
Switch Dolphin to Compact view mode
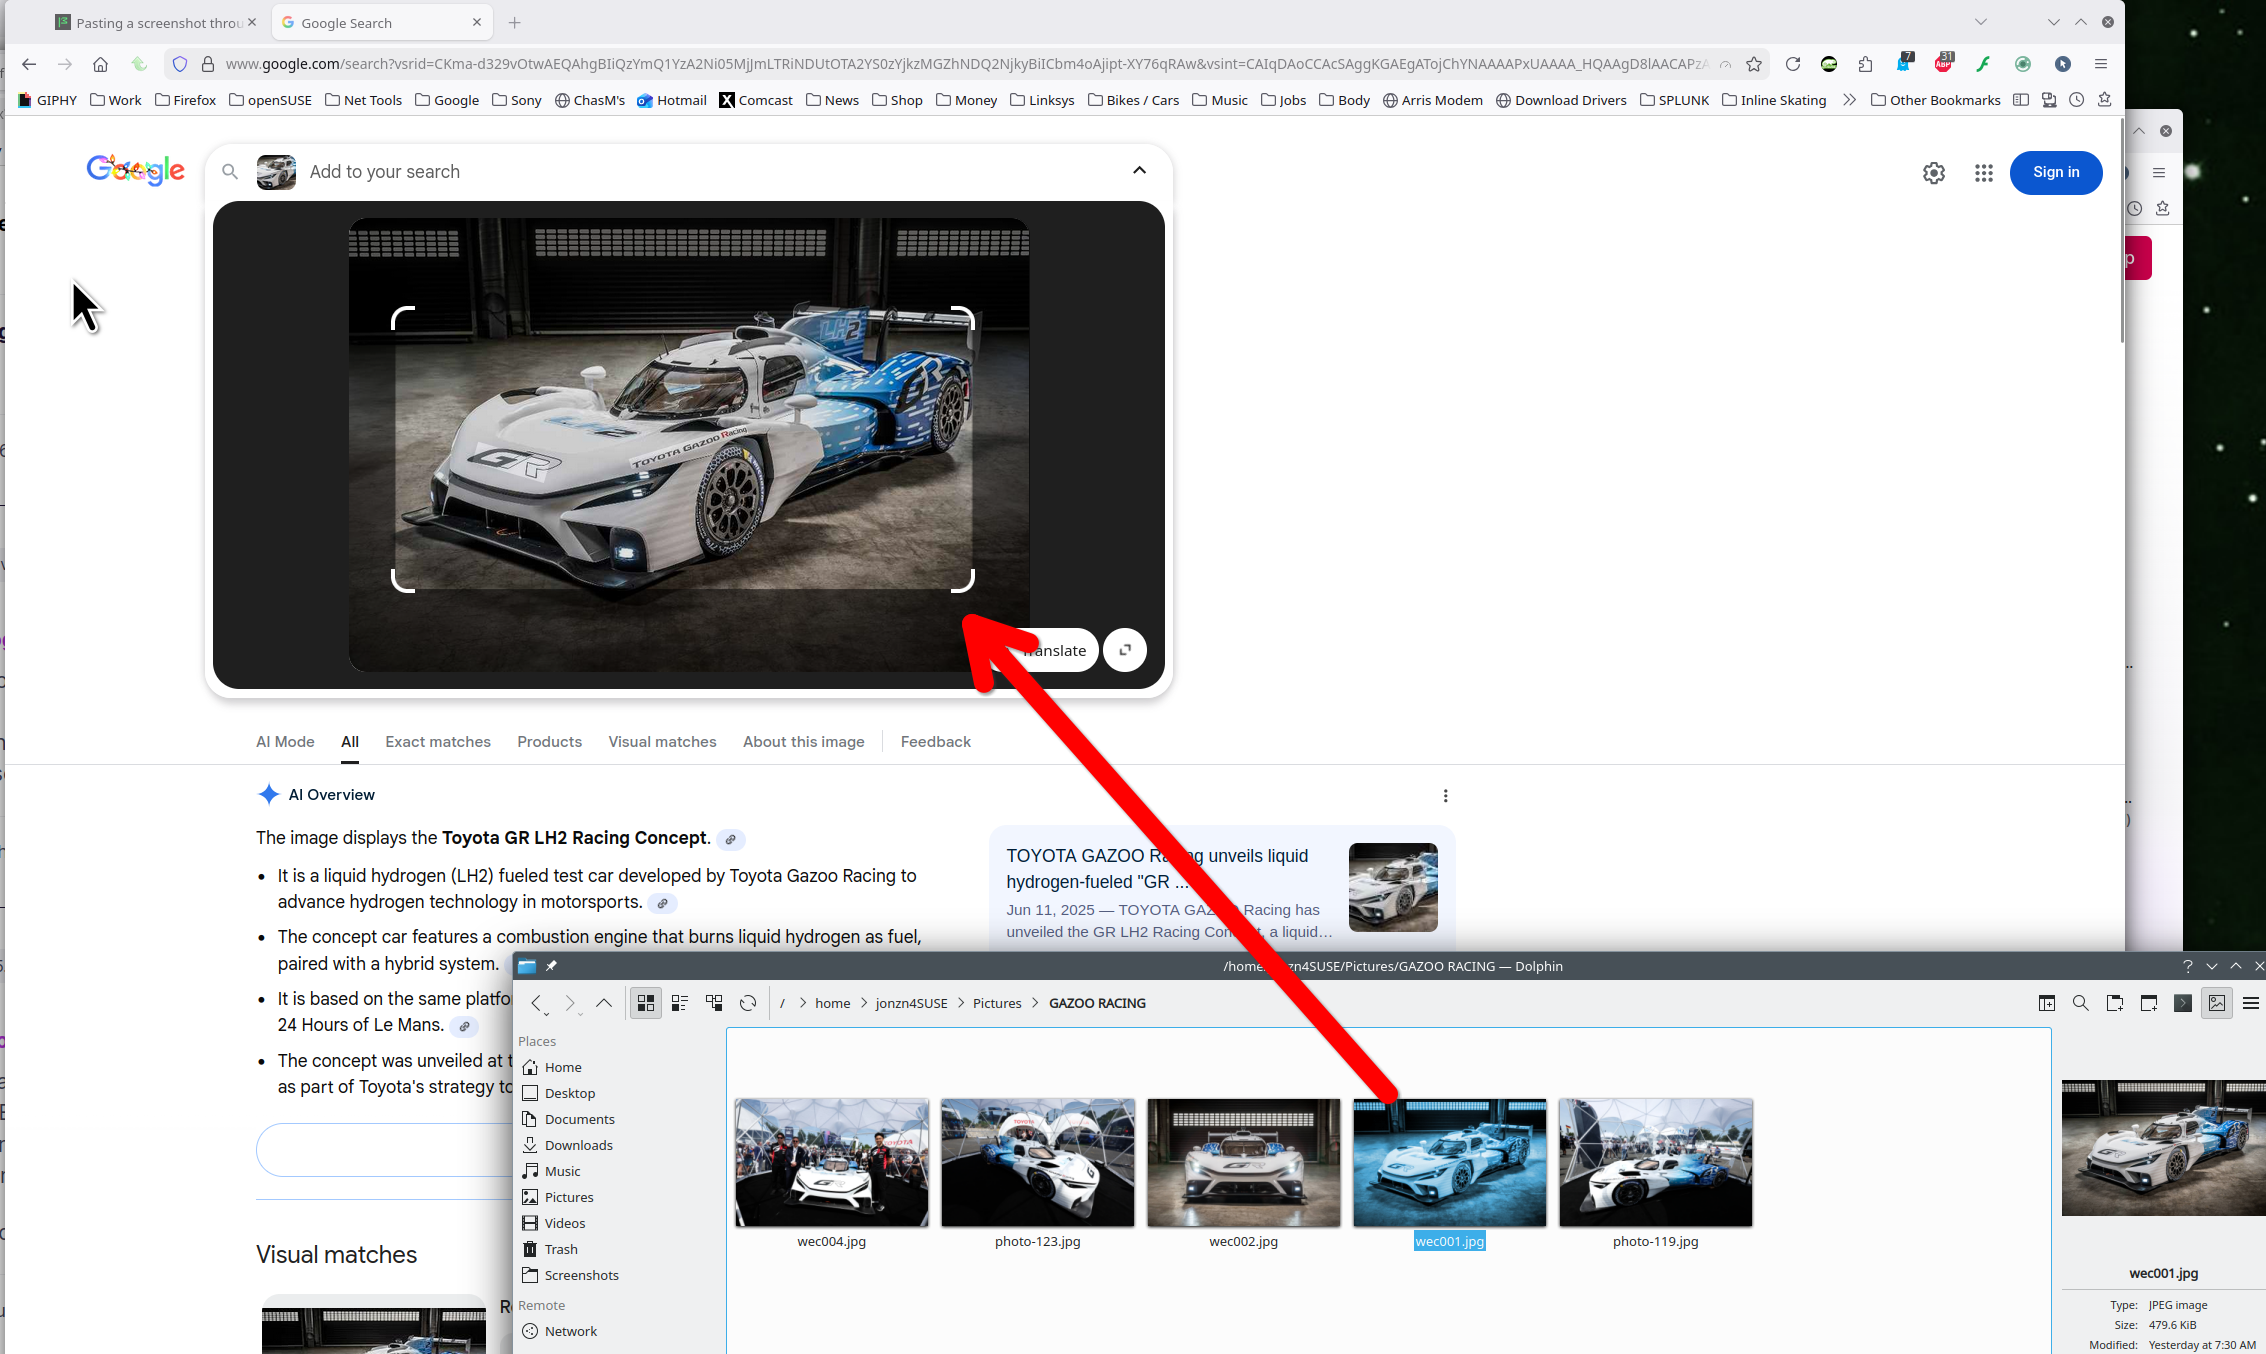tap(680, 1003)
